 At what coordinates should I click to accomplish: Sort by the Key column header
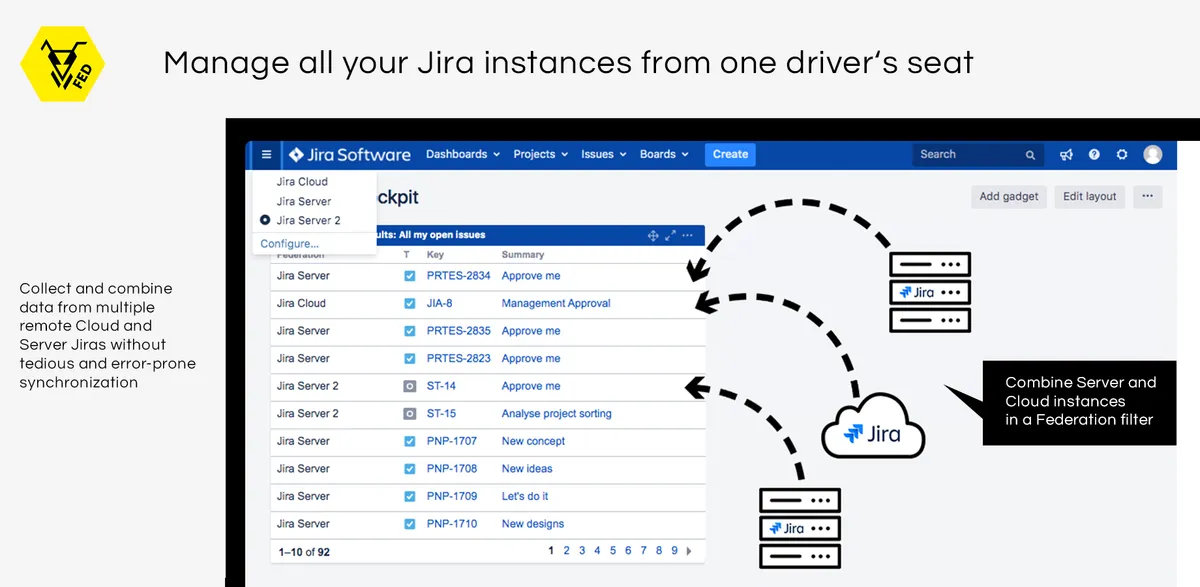point(435,255)
